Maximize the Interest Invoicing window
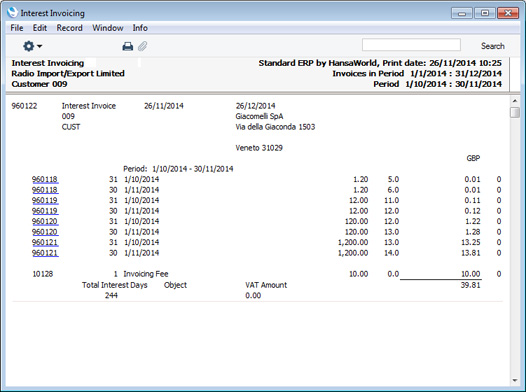Image resolution: width=526 pixels, height=392 pixels. pyautogui.click(x=485, y=13)
